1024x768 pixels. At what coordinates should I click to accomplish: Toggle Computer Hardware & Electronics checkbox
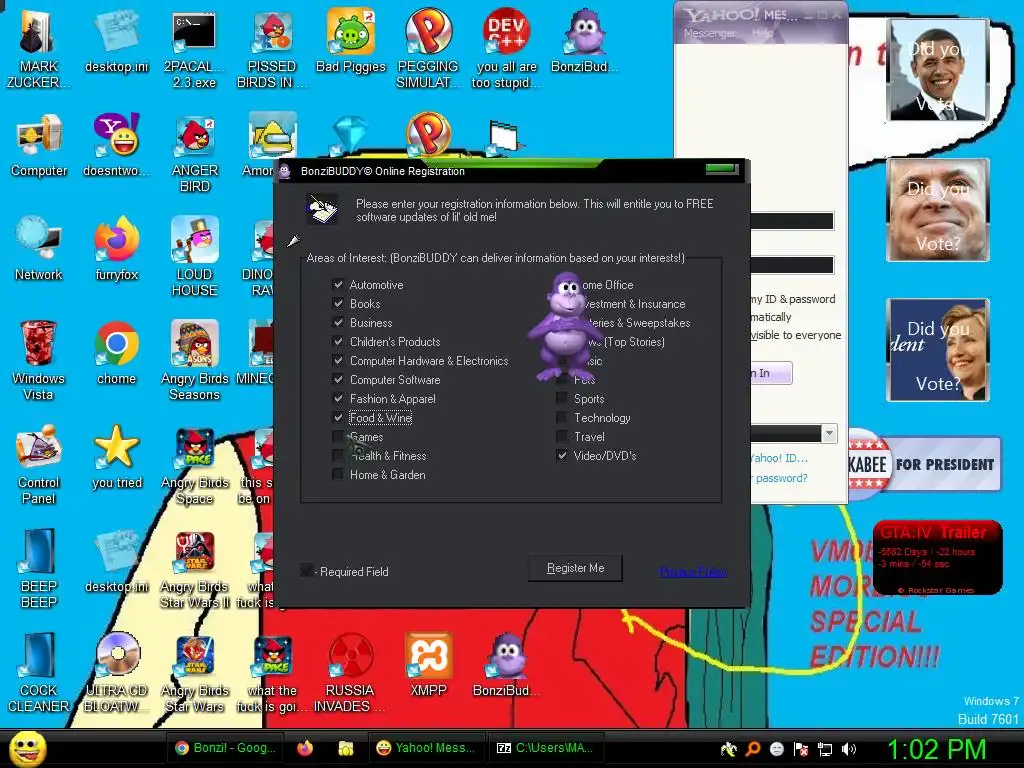(x=338, y=360)
